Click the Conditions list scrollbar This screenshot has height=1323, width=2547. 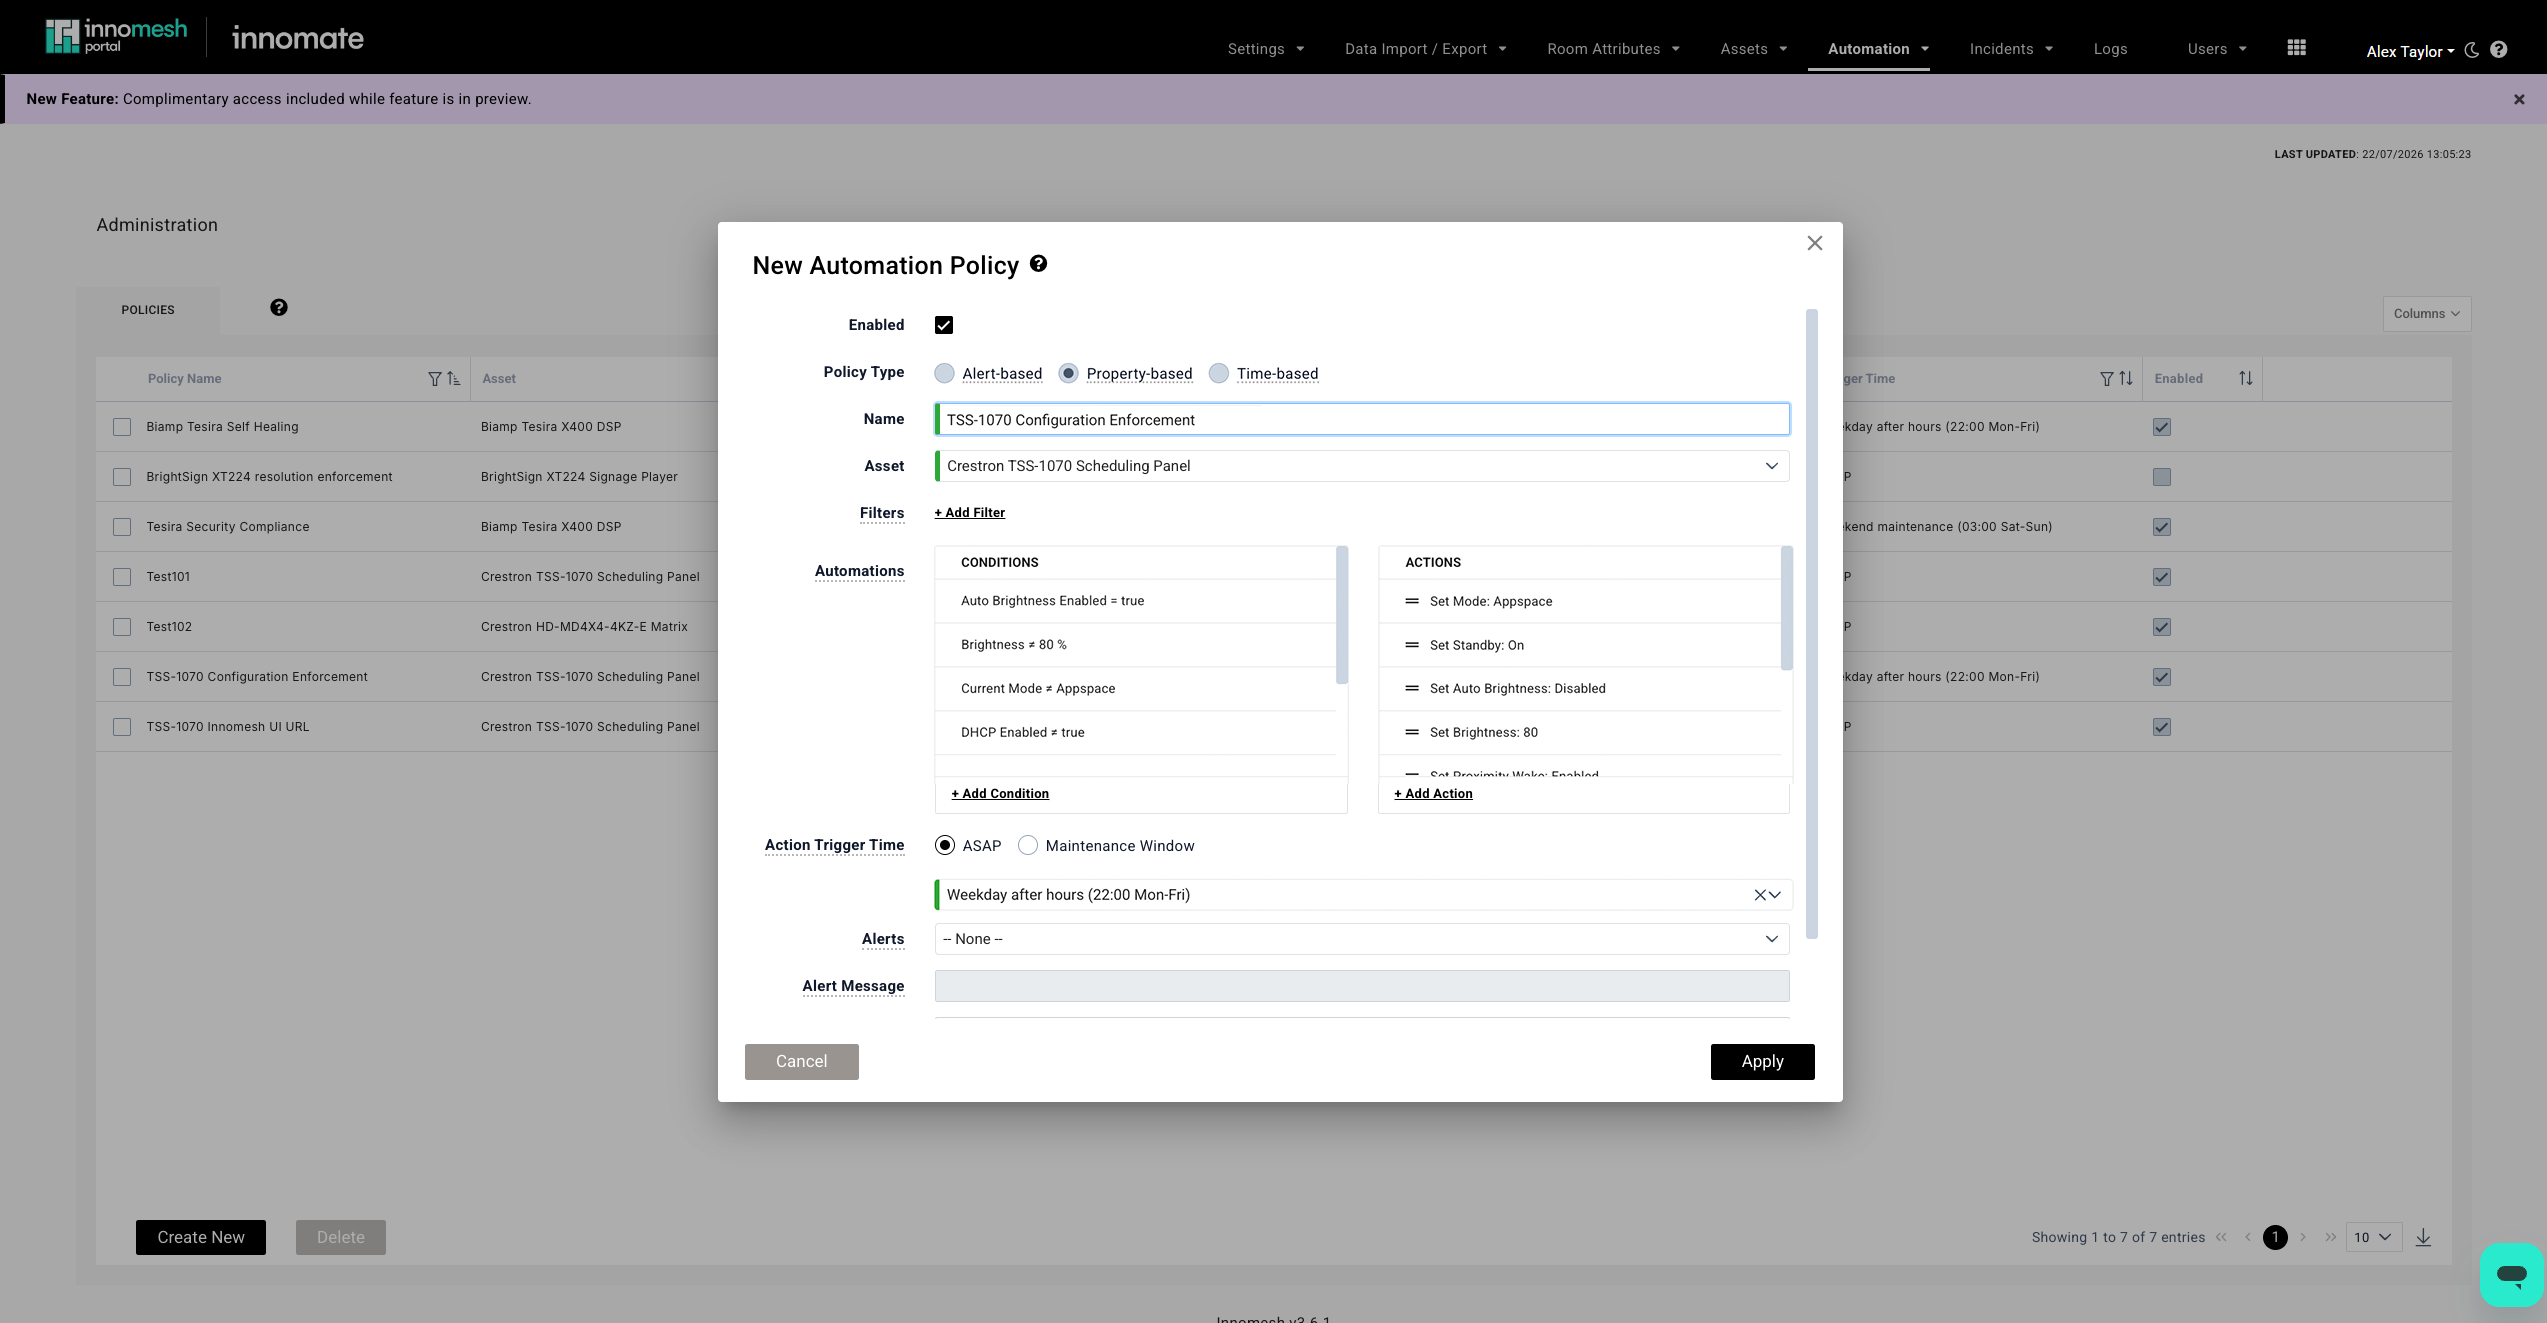coord(1342,615)
